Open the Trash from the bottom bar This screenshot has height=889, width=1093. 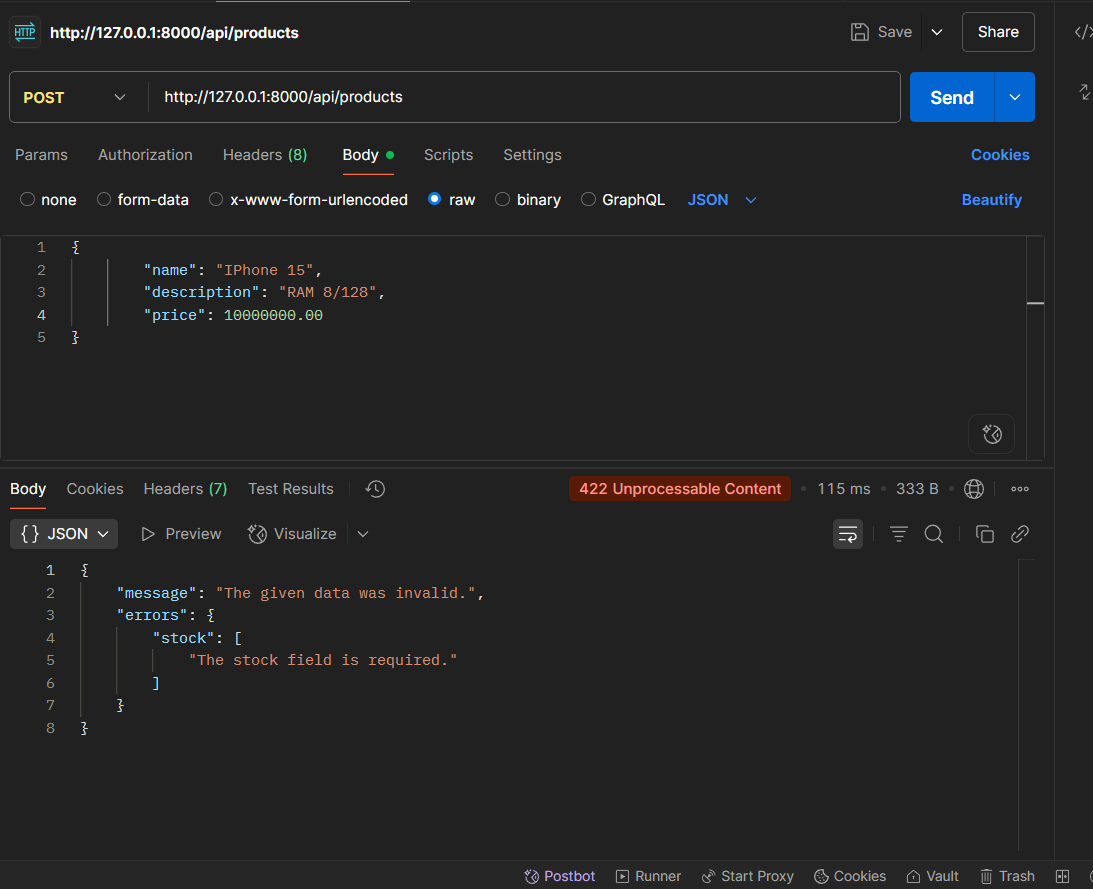pos(1006,876)
